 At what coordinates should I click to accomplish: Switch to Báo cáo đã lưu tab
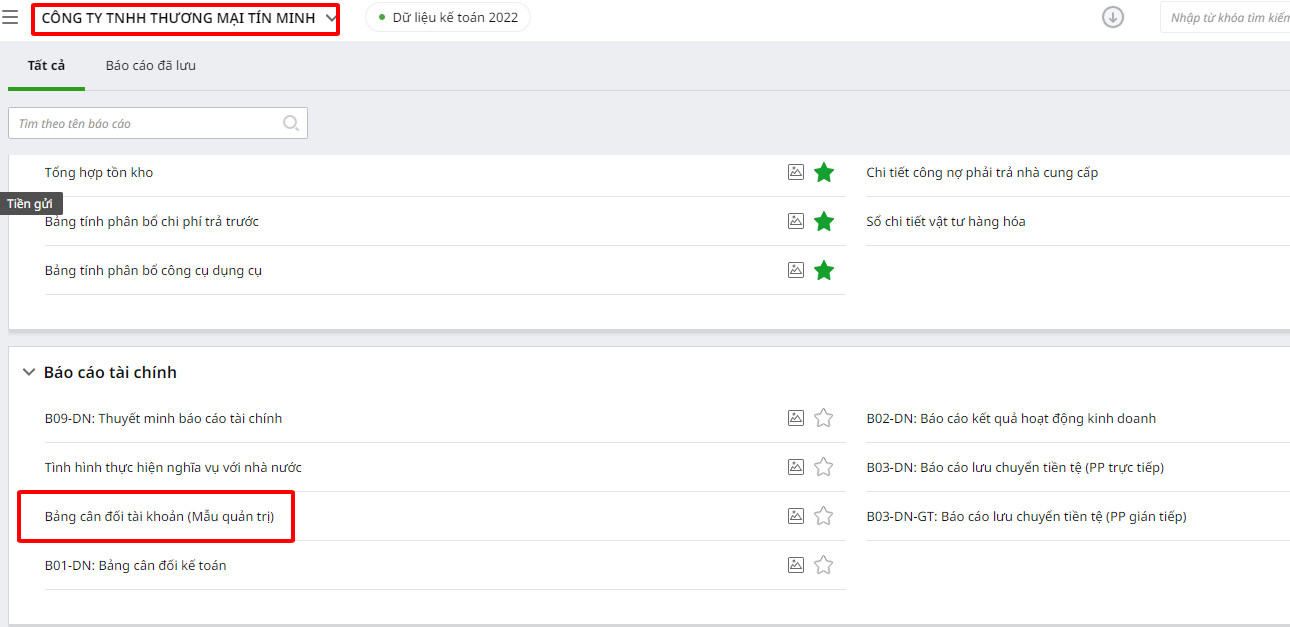pyautogui.click(x=151, y=65)
